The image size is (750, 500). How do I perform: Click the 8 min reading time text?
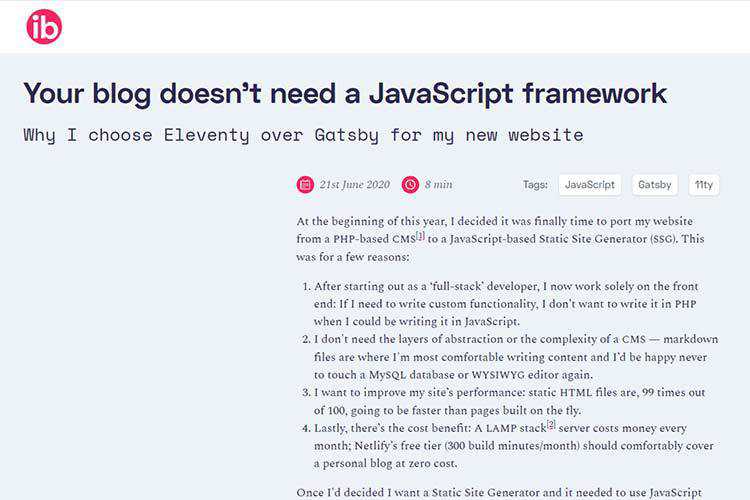pyautogui.click(x=438, y=185)
